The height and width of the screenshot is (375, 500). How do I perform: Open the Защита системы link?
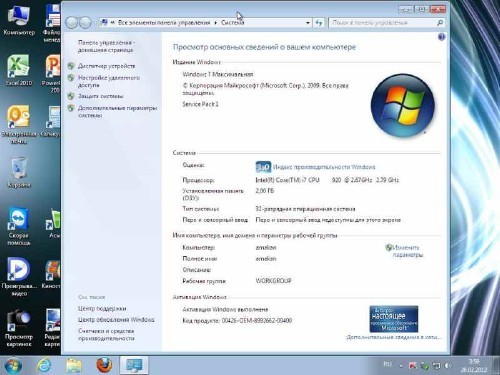100,96
